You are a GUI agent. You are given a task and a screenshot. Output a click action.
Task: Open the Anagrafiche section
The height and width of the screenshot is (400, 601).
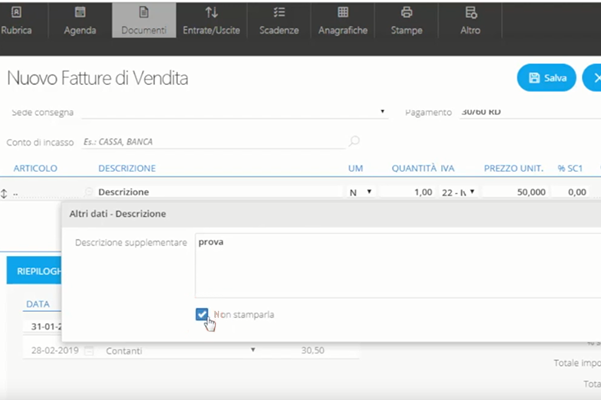click(x=343, y=20)
